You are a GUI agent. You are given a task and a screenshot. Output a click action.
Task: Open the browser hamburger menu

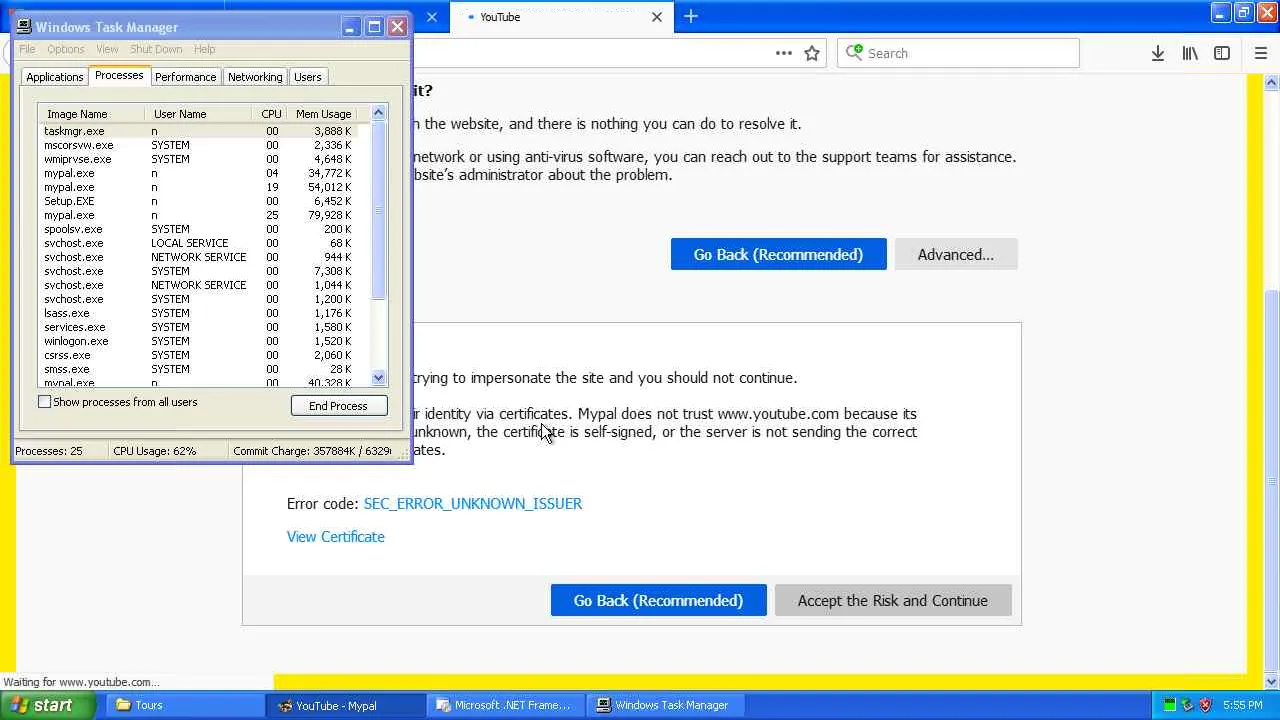[x=1260, y=53]
